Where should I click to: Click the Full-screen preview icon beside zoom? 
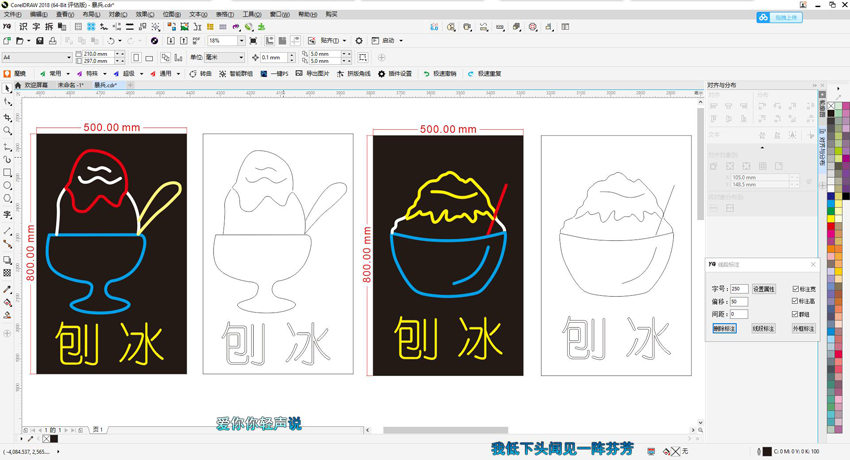click(x=253, y=41)
